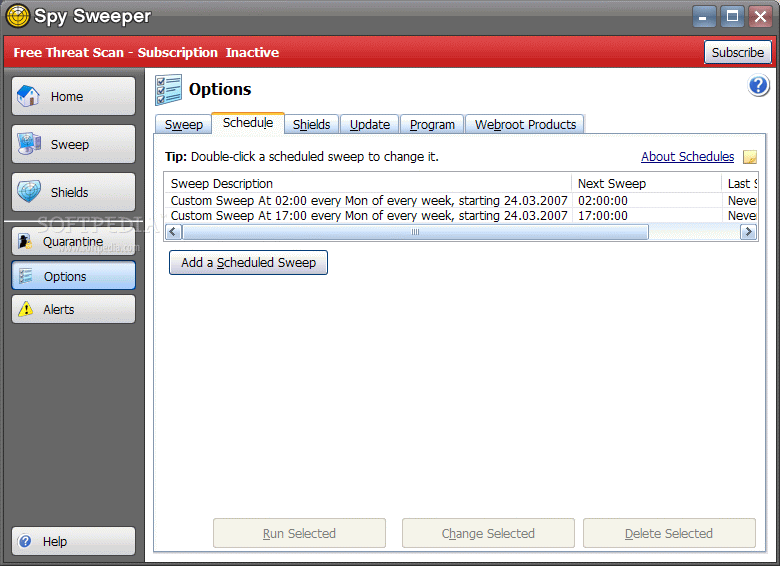Switch to the Update tab
The height and width of the screenshot is (566, 780).
pos(370,124)
